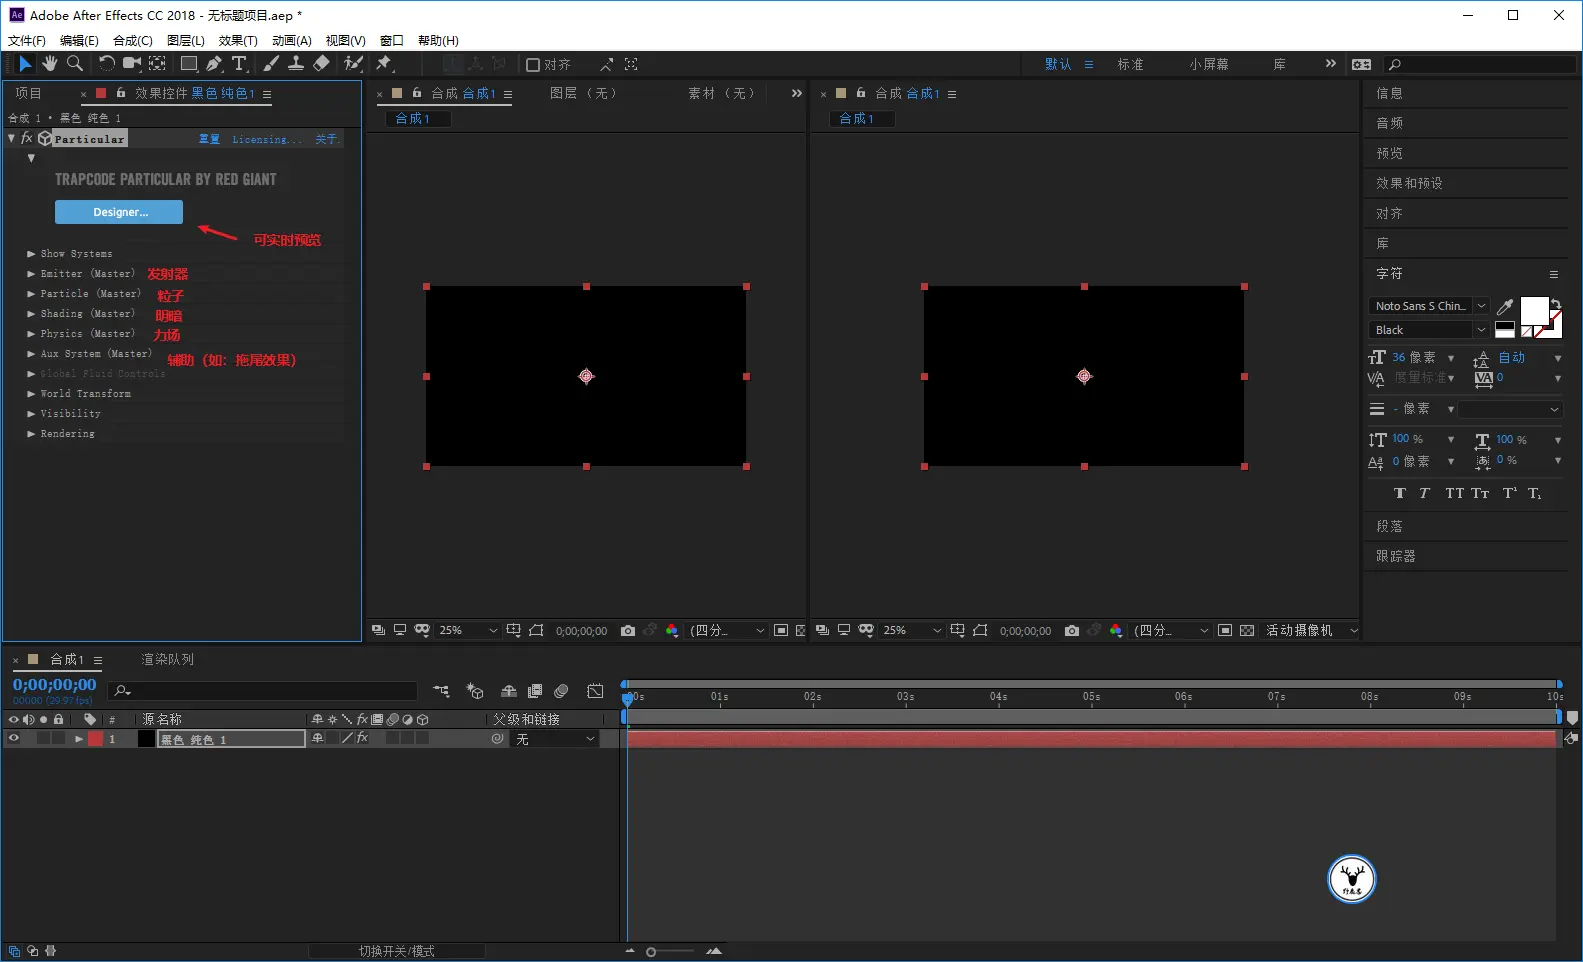The height and width of the screenshot is (962, 1583).
Task: Switch to the 项目 panel tab
Action: click(x=28, y=93)
